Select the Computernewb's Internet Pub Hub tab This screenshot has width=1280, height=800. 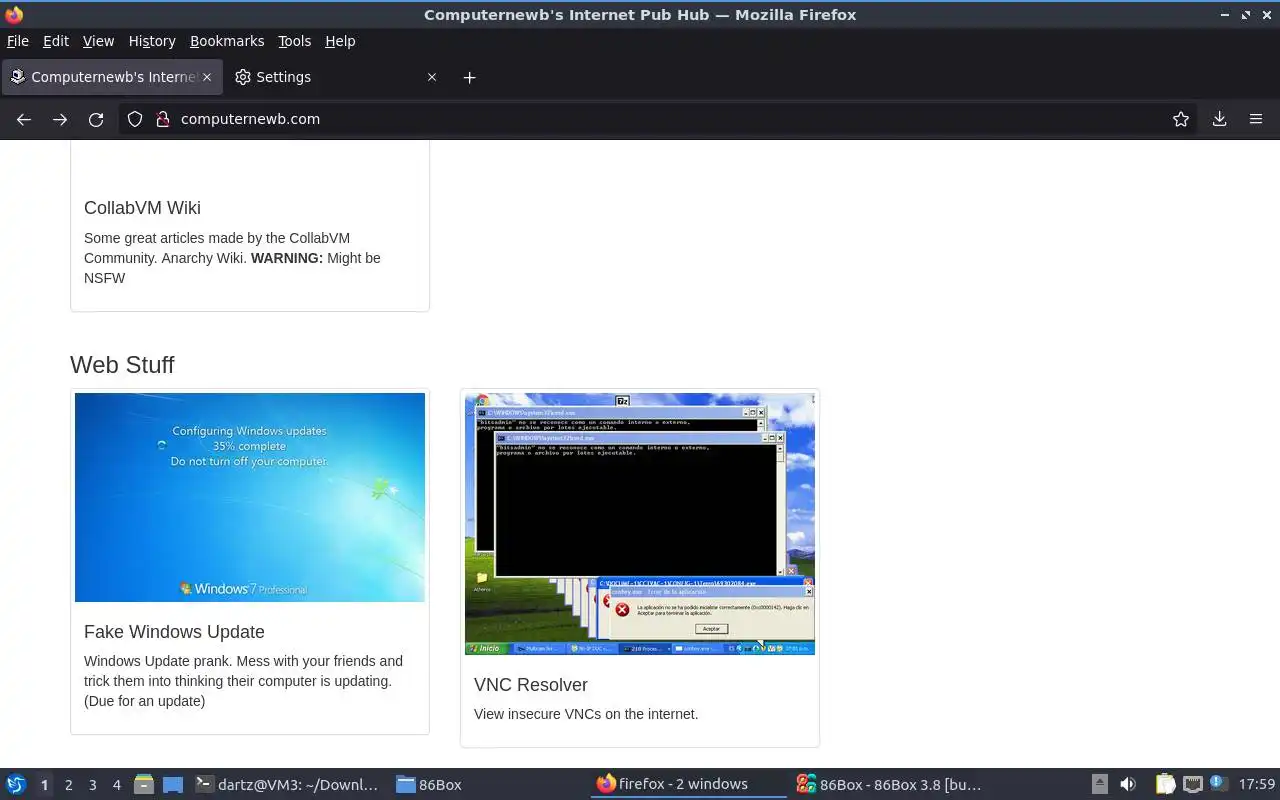pos(110,77)
